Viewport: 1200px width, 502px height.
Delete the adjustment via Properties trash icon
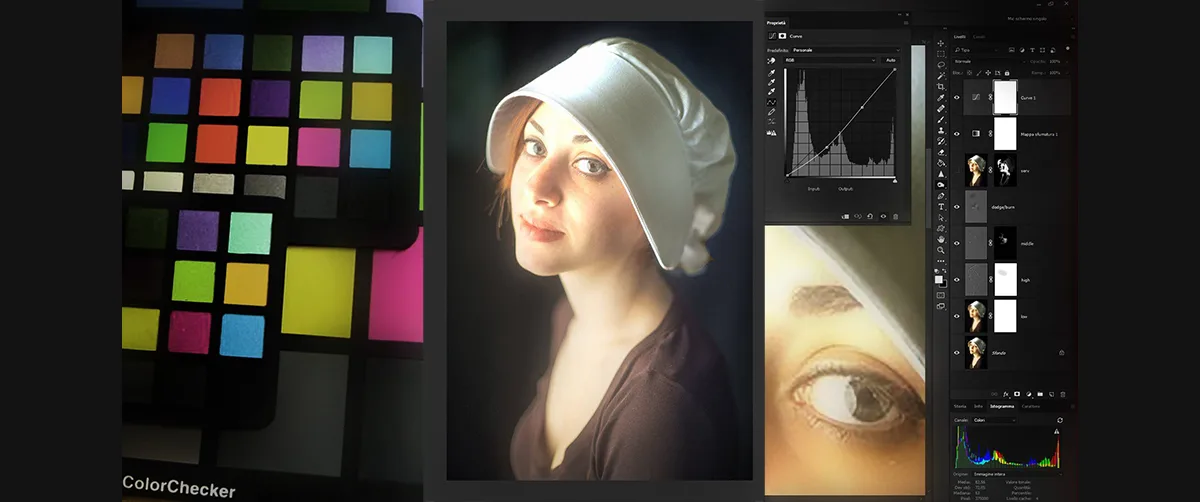tap(895, 215)
